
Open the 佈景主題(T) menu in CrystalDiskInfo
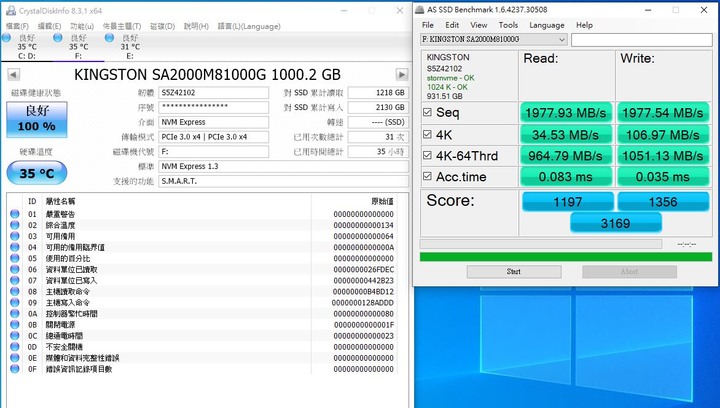point(122,26)
